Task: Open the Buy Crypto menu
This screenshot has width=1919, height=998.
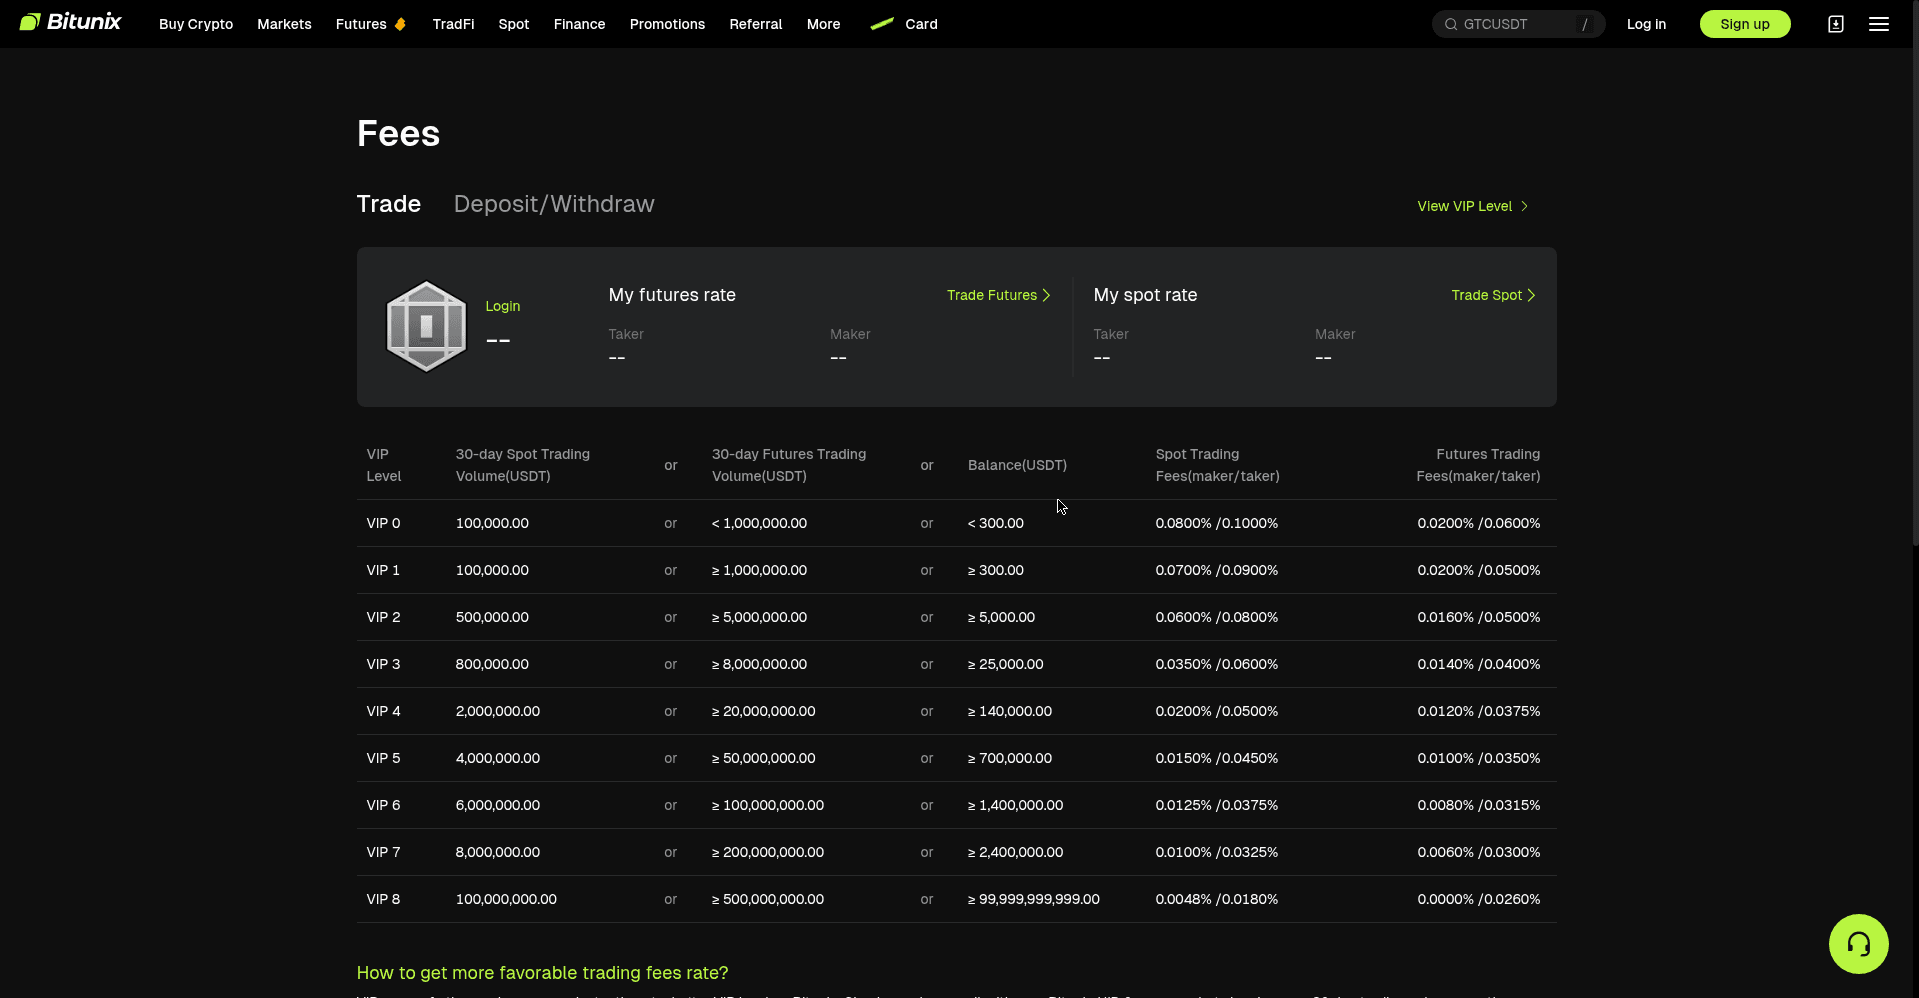Action: tap(196, 24)
